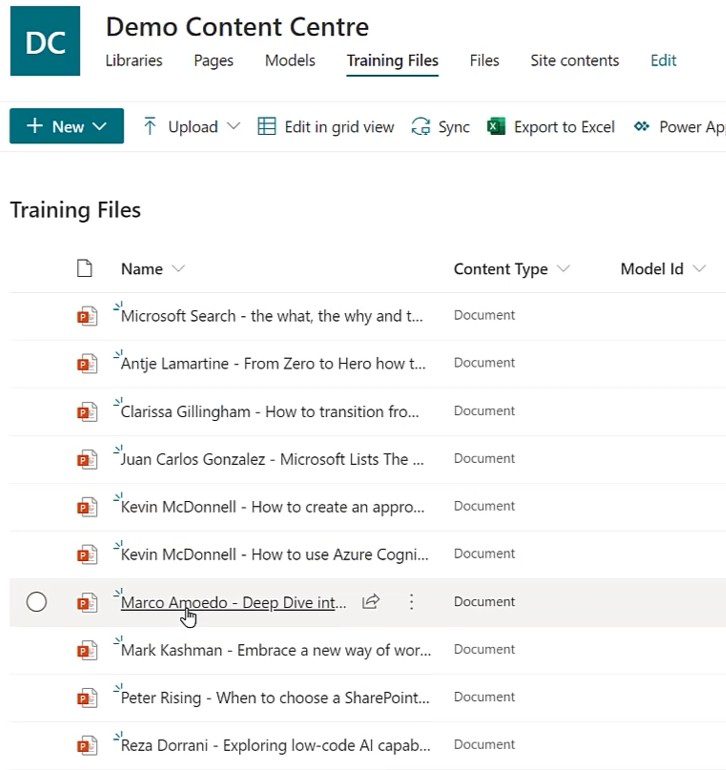Open the three-dot menu for Marco Amoedo file
Screen dimensions: 726x770
tap(412, 602)
